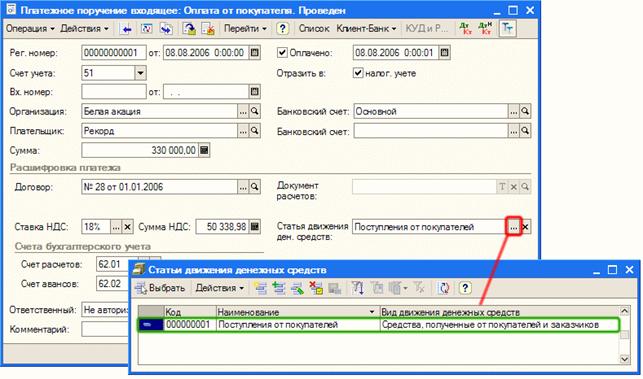Expand the Счет учета dropdown arrow
This screenshot has width=643, height=379.
[x=140, y=73]
